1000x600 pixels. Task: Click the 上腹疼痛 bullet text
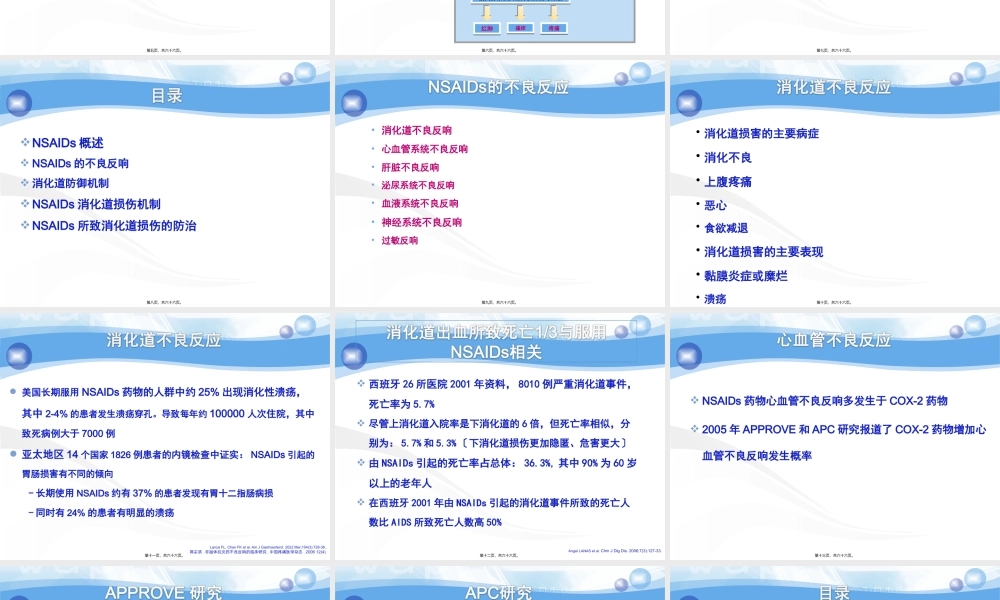click(728, 181)
